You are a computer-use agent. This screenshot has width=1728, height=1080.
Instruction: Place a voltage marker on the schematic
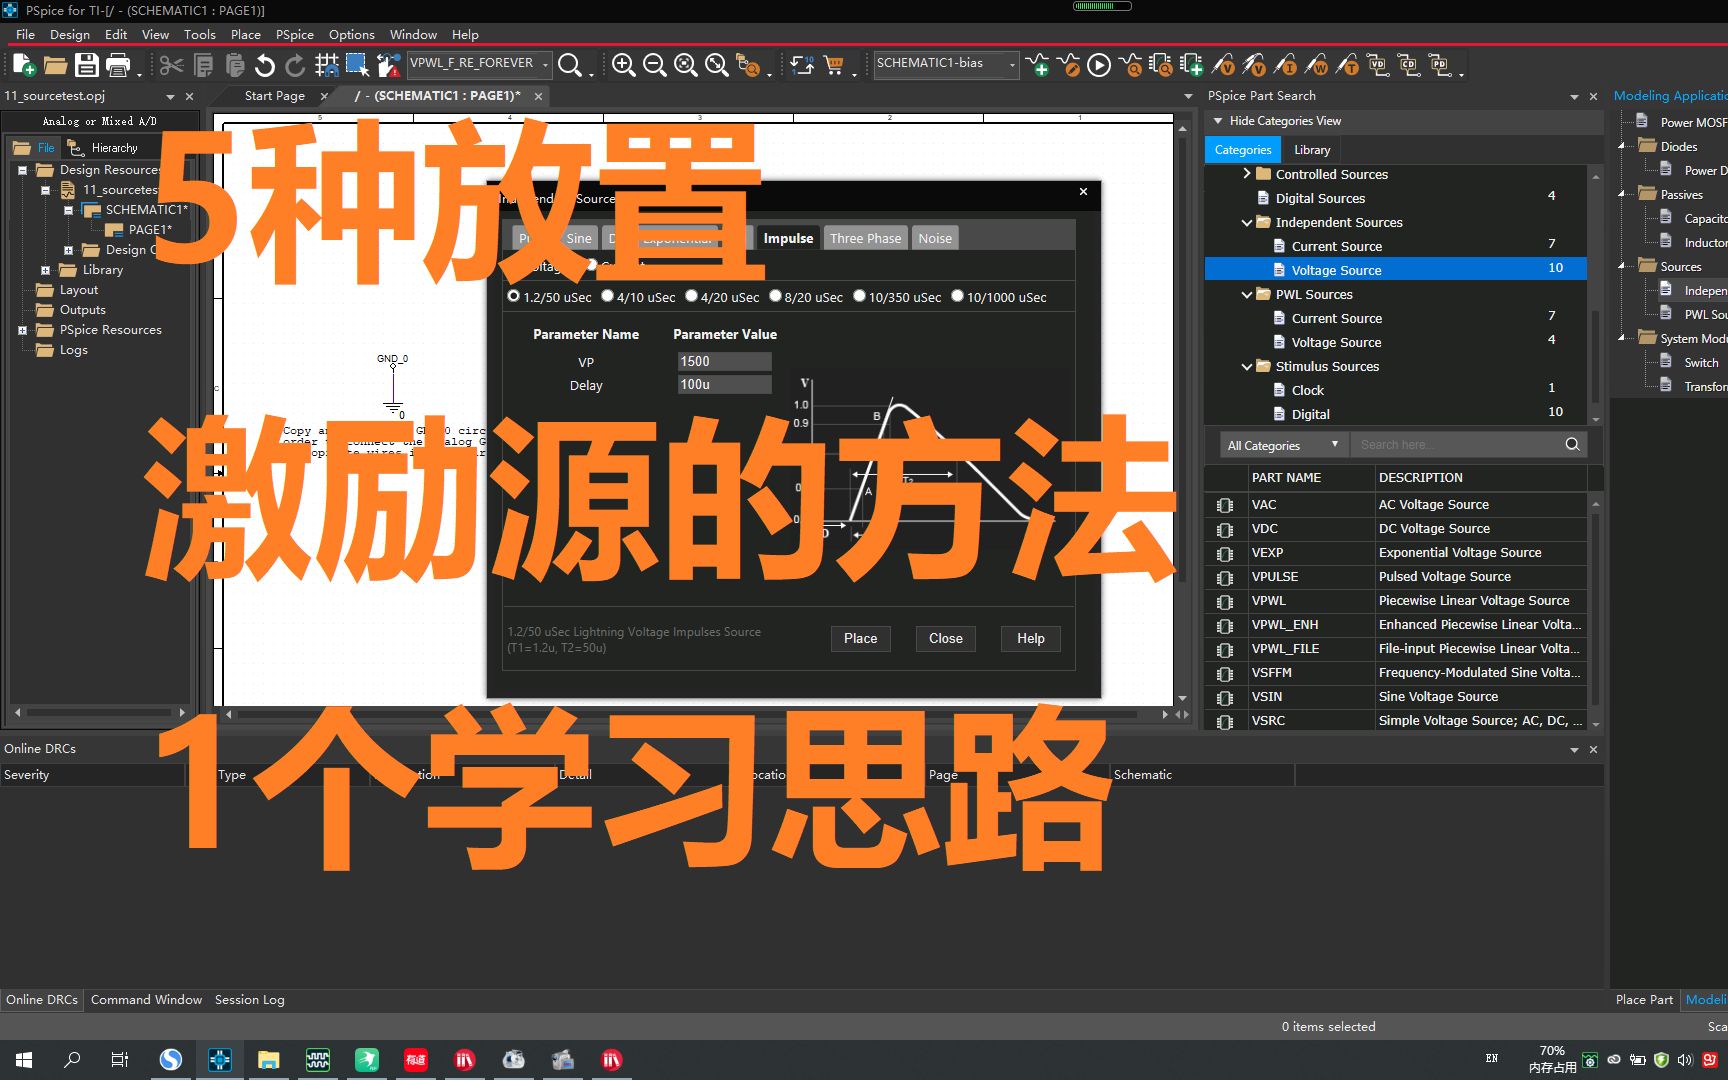[1226, 65]
